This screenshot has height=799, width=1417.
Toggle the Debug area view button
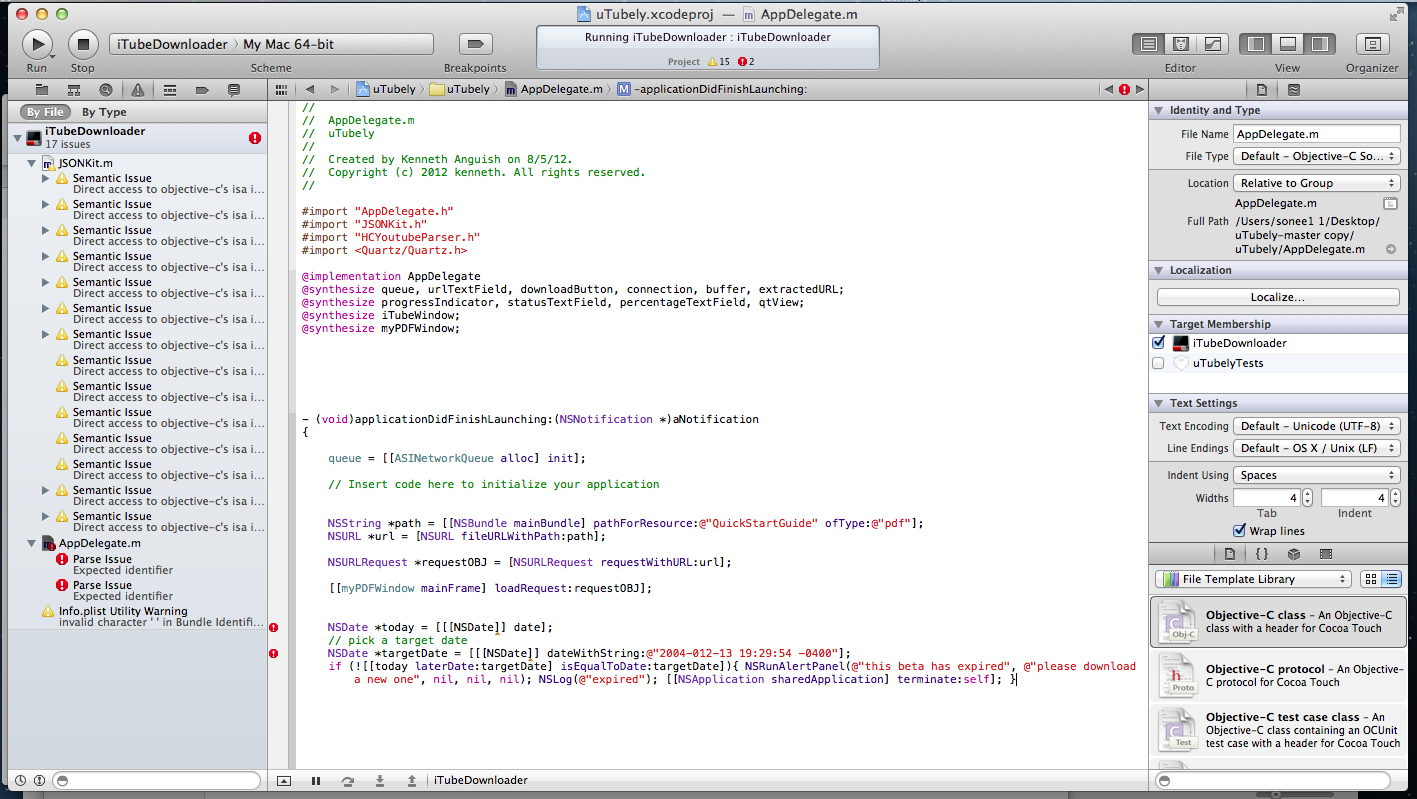[x=1288, y=44]
